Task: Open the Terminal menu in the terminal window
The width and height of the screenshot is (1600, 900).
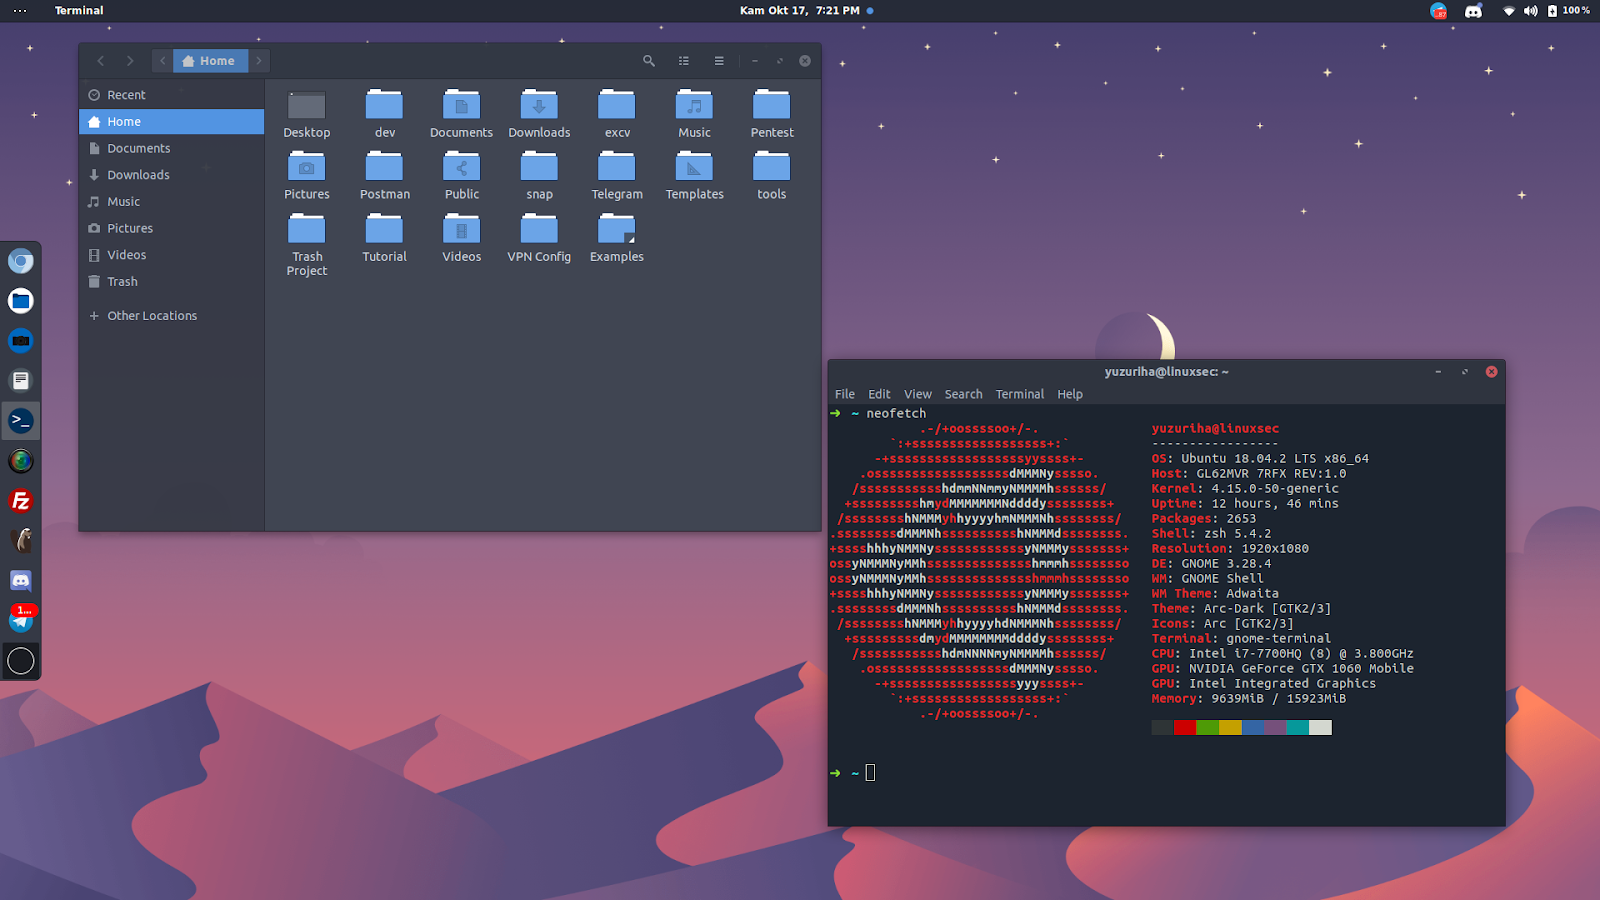Action: (x=1019, y=394)
